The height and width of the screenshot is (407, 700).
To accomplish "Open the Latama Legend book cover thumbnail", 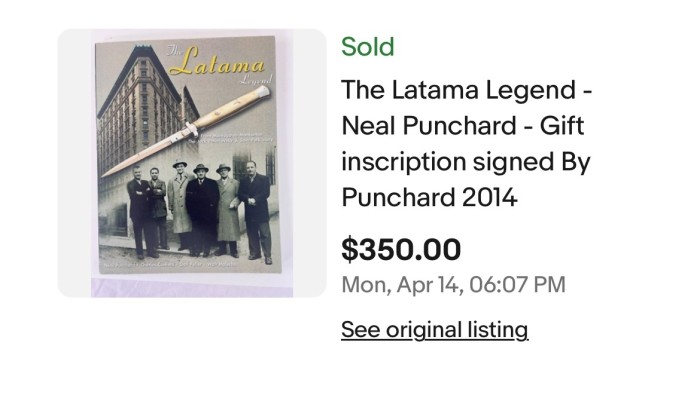I will 192,163.
